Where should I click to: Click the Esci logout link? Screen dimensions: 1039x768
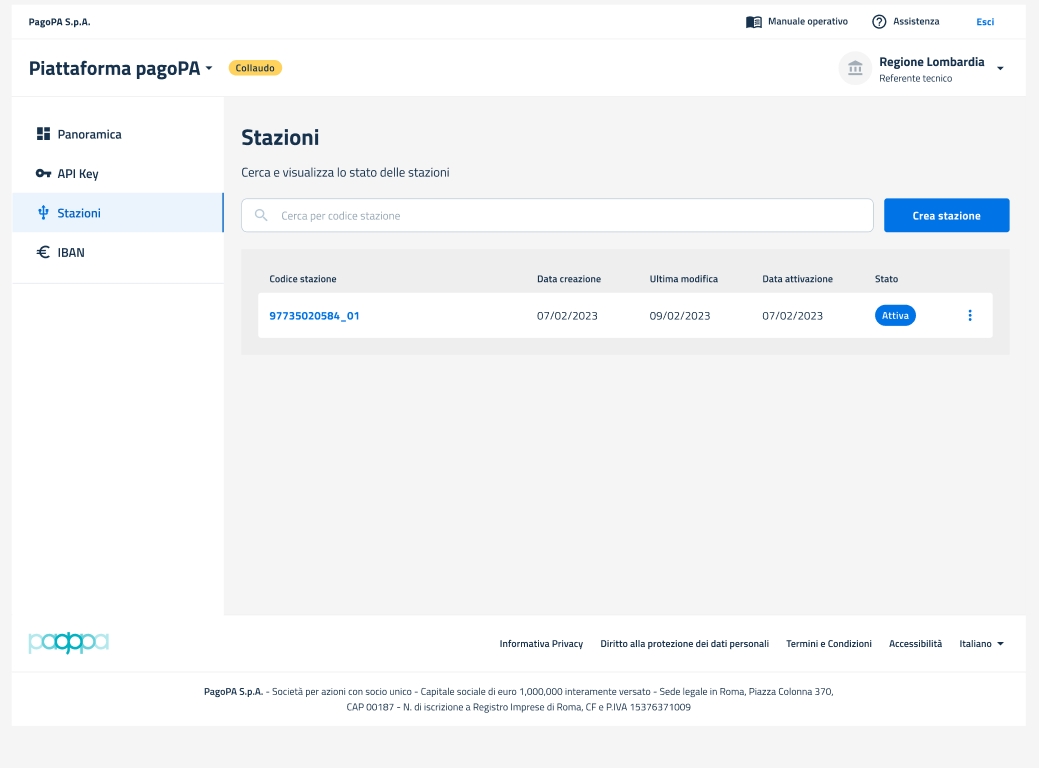[x=984, y=22]
